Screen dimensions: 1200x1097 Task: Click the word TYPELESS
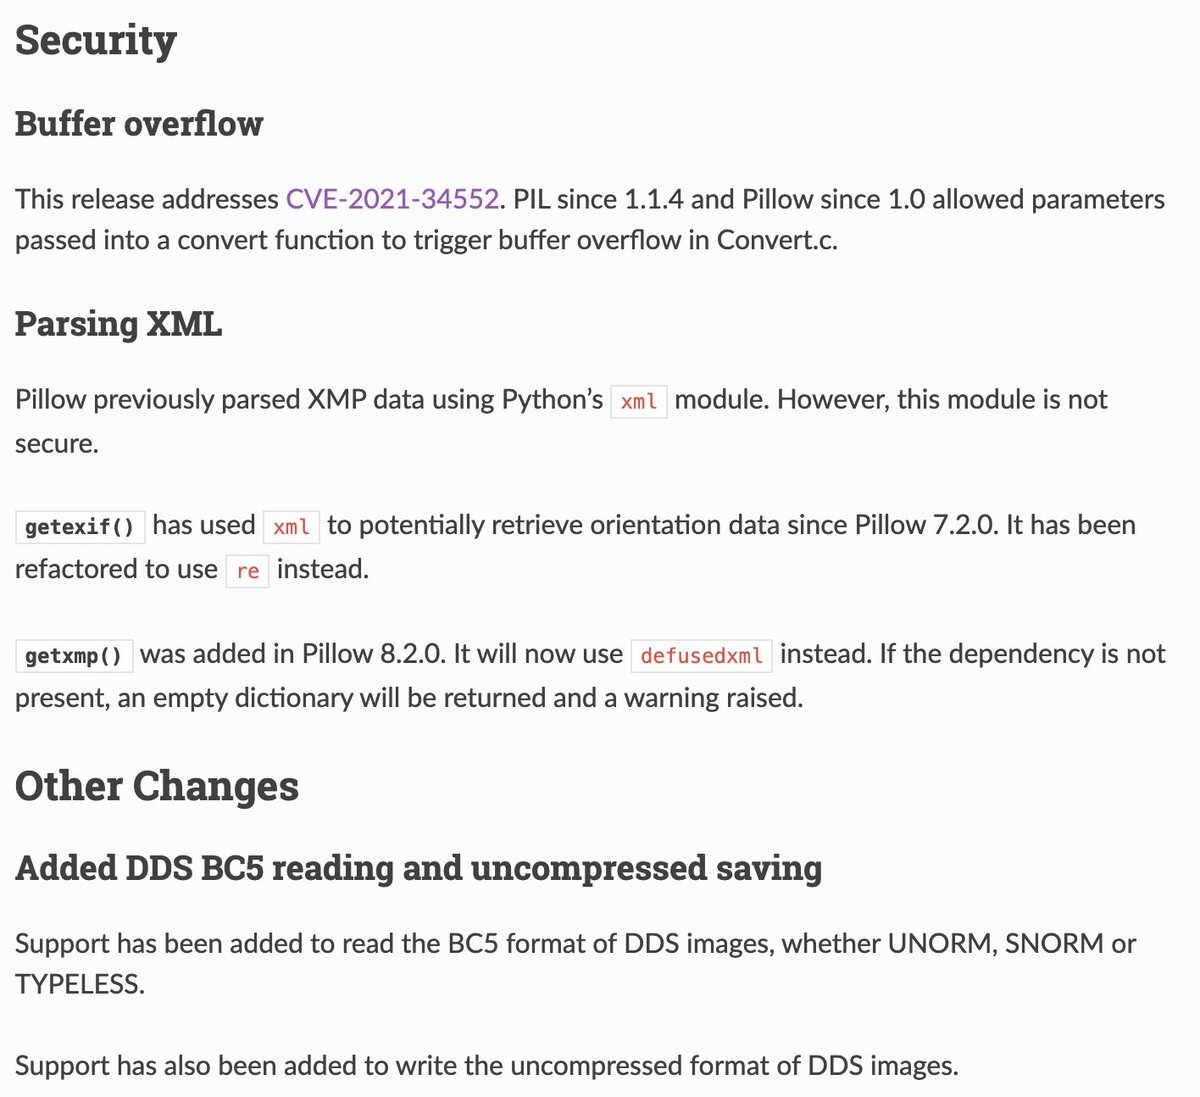tap(80, 984)
